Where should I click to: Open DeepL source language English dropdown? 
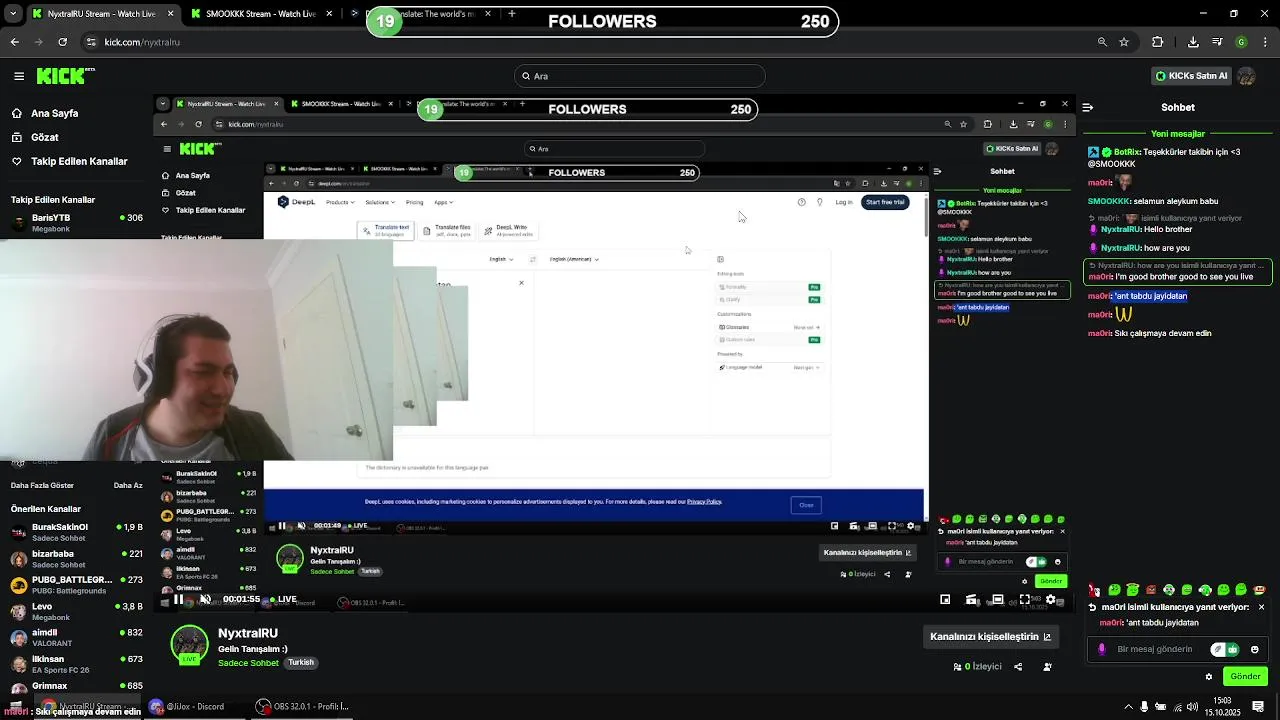pyautogui.click(x=501, y=259)
